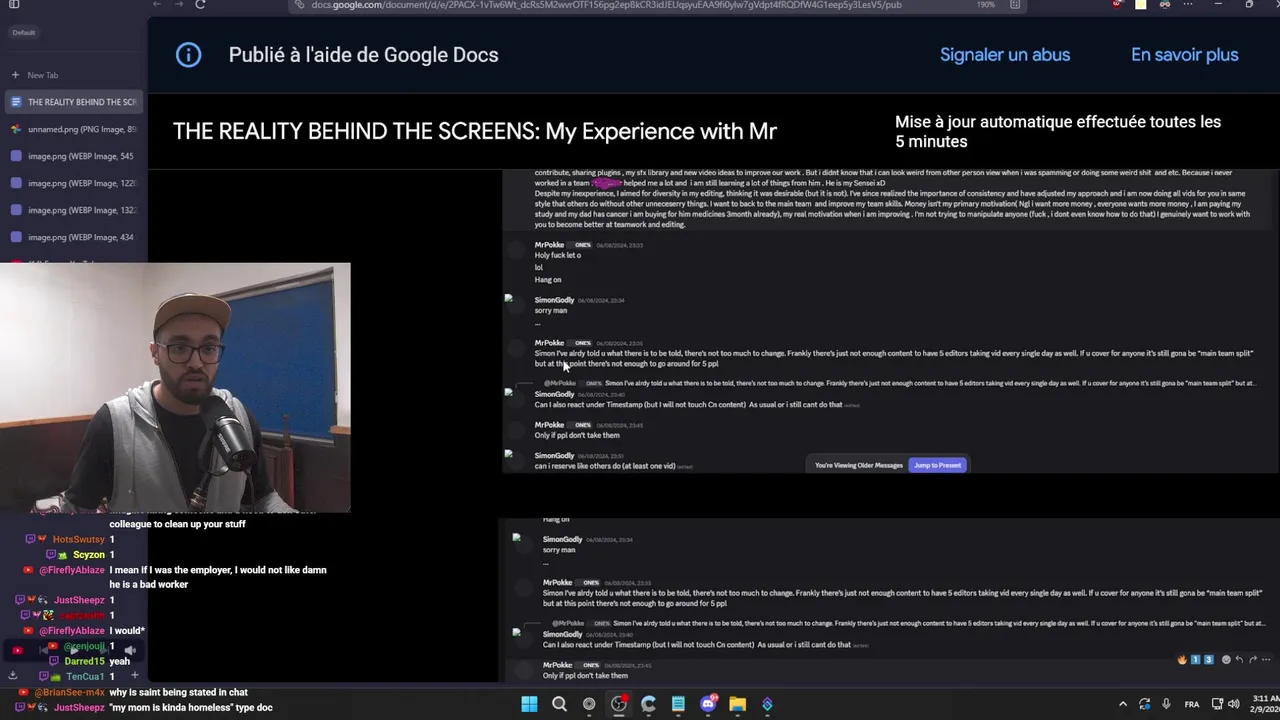Click the browser reload button

coord(200,5)
